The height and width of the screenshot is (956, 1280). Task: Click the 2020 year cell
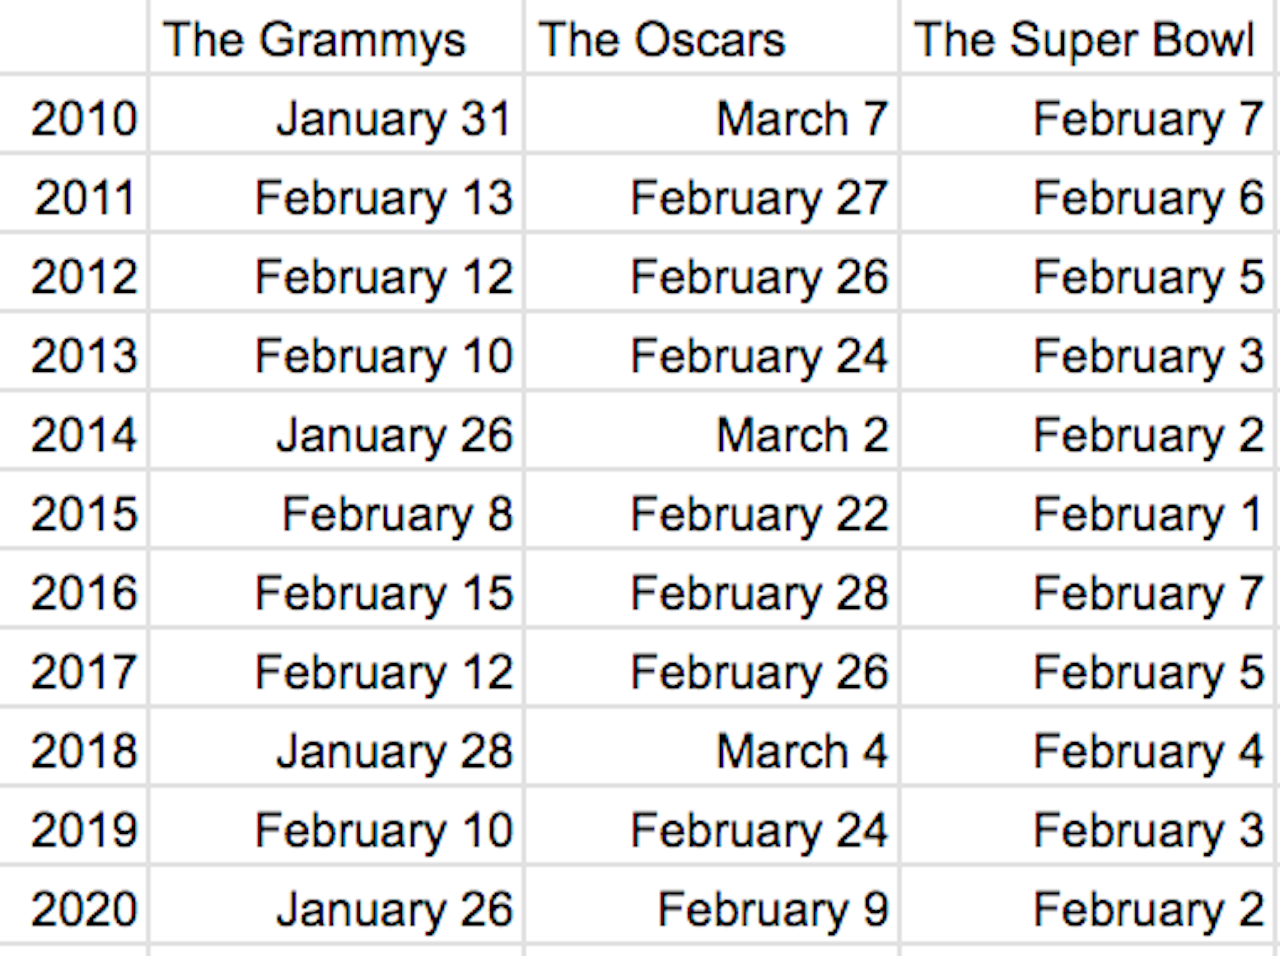point(84,909)
